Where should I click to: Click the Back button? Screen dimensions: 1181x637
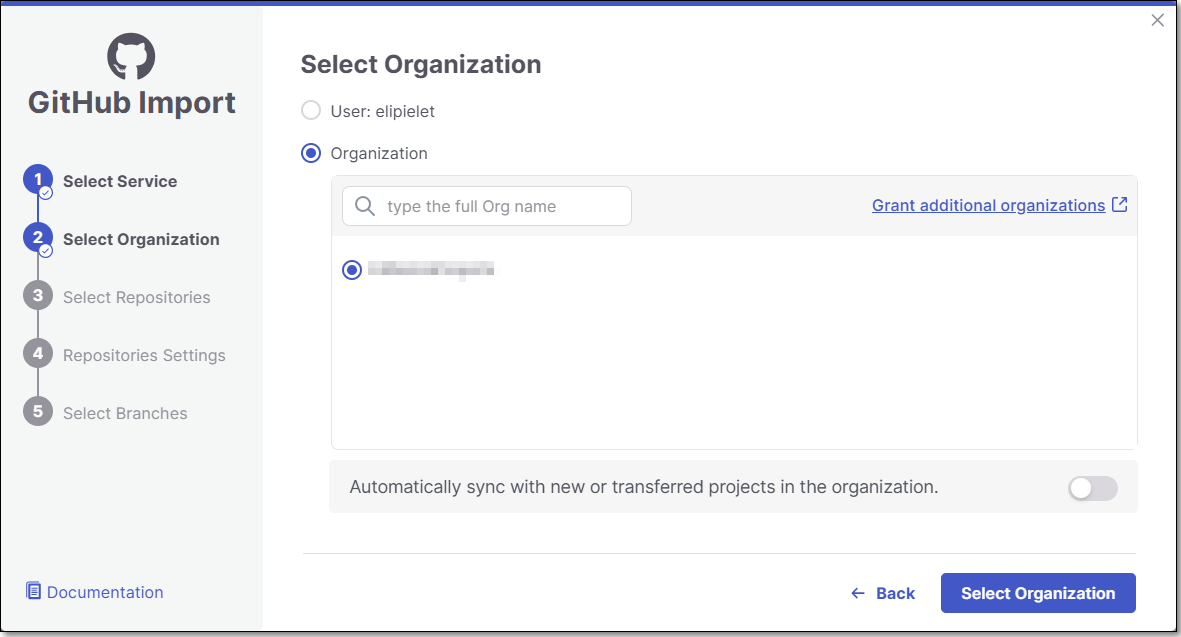tap(883, 593)
